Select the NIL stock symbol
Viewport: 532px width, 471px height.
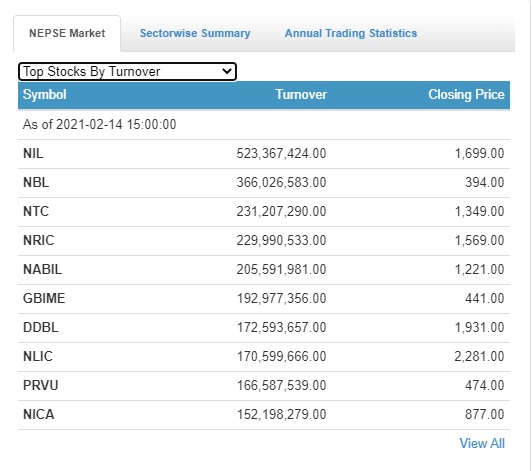pyautogui.click(x=33, y=153)
